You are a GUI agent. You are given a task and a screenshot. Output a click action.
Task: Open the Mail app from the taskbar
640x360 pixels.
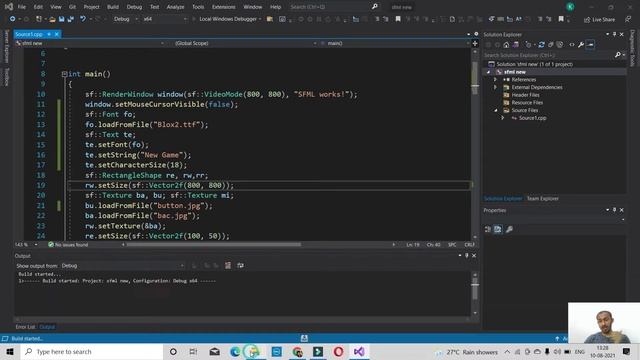pyautogui.click(x=215, y=351)
